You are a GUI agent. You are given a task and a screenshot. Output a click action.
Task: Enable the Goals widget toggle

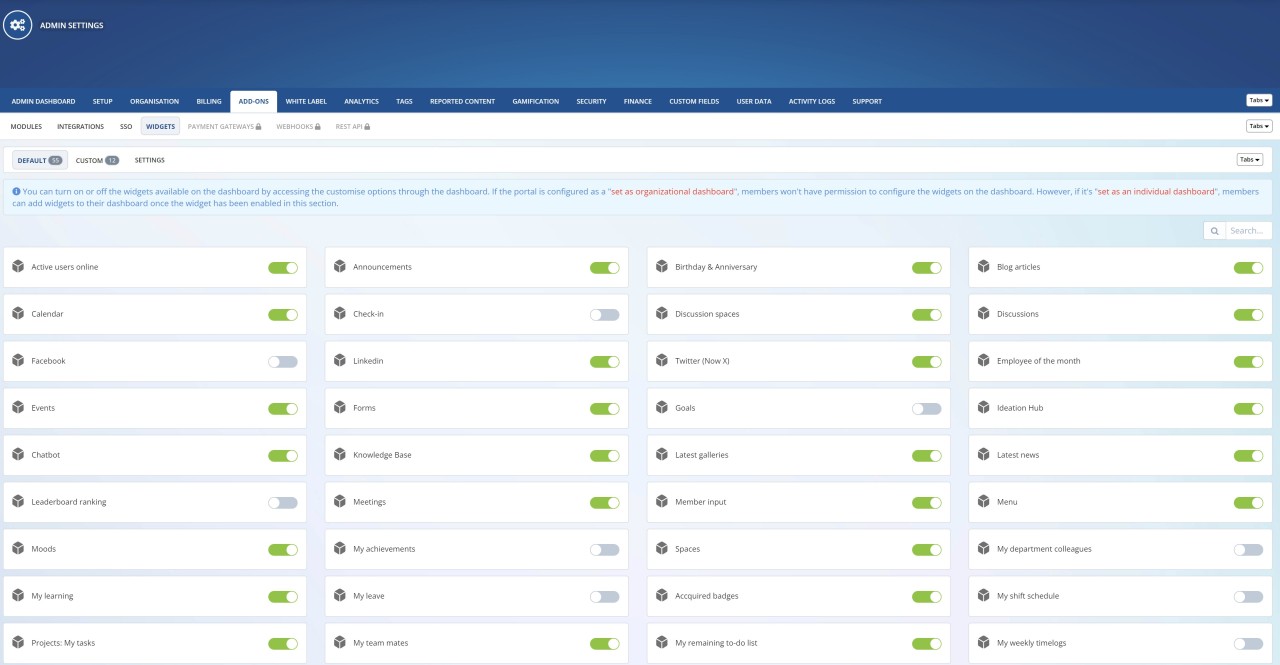926,408
